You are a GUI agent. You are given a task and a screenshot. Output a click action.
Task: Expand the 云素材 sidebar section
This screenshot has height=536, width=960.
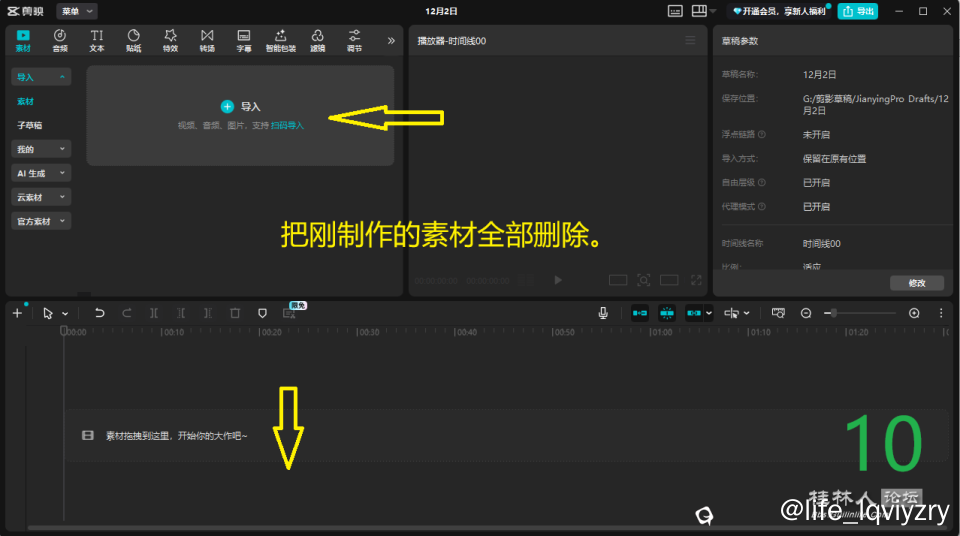pos(41,197)
